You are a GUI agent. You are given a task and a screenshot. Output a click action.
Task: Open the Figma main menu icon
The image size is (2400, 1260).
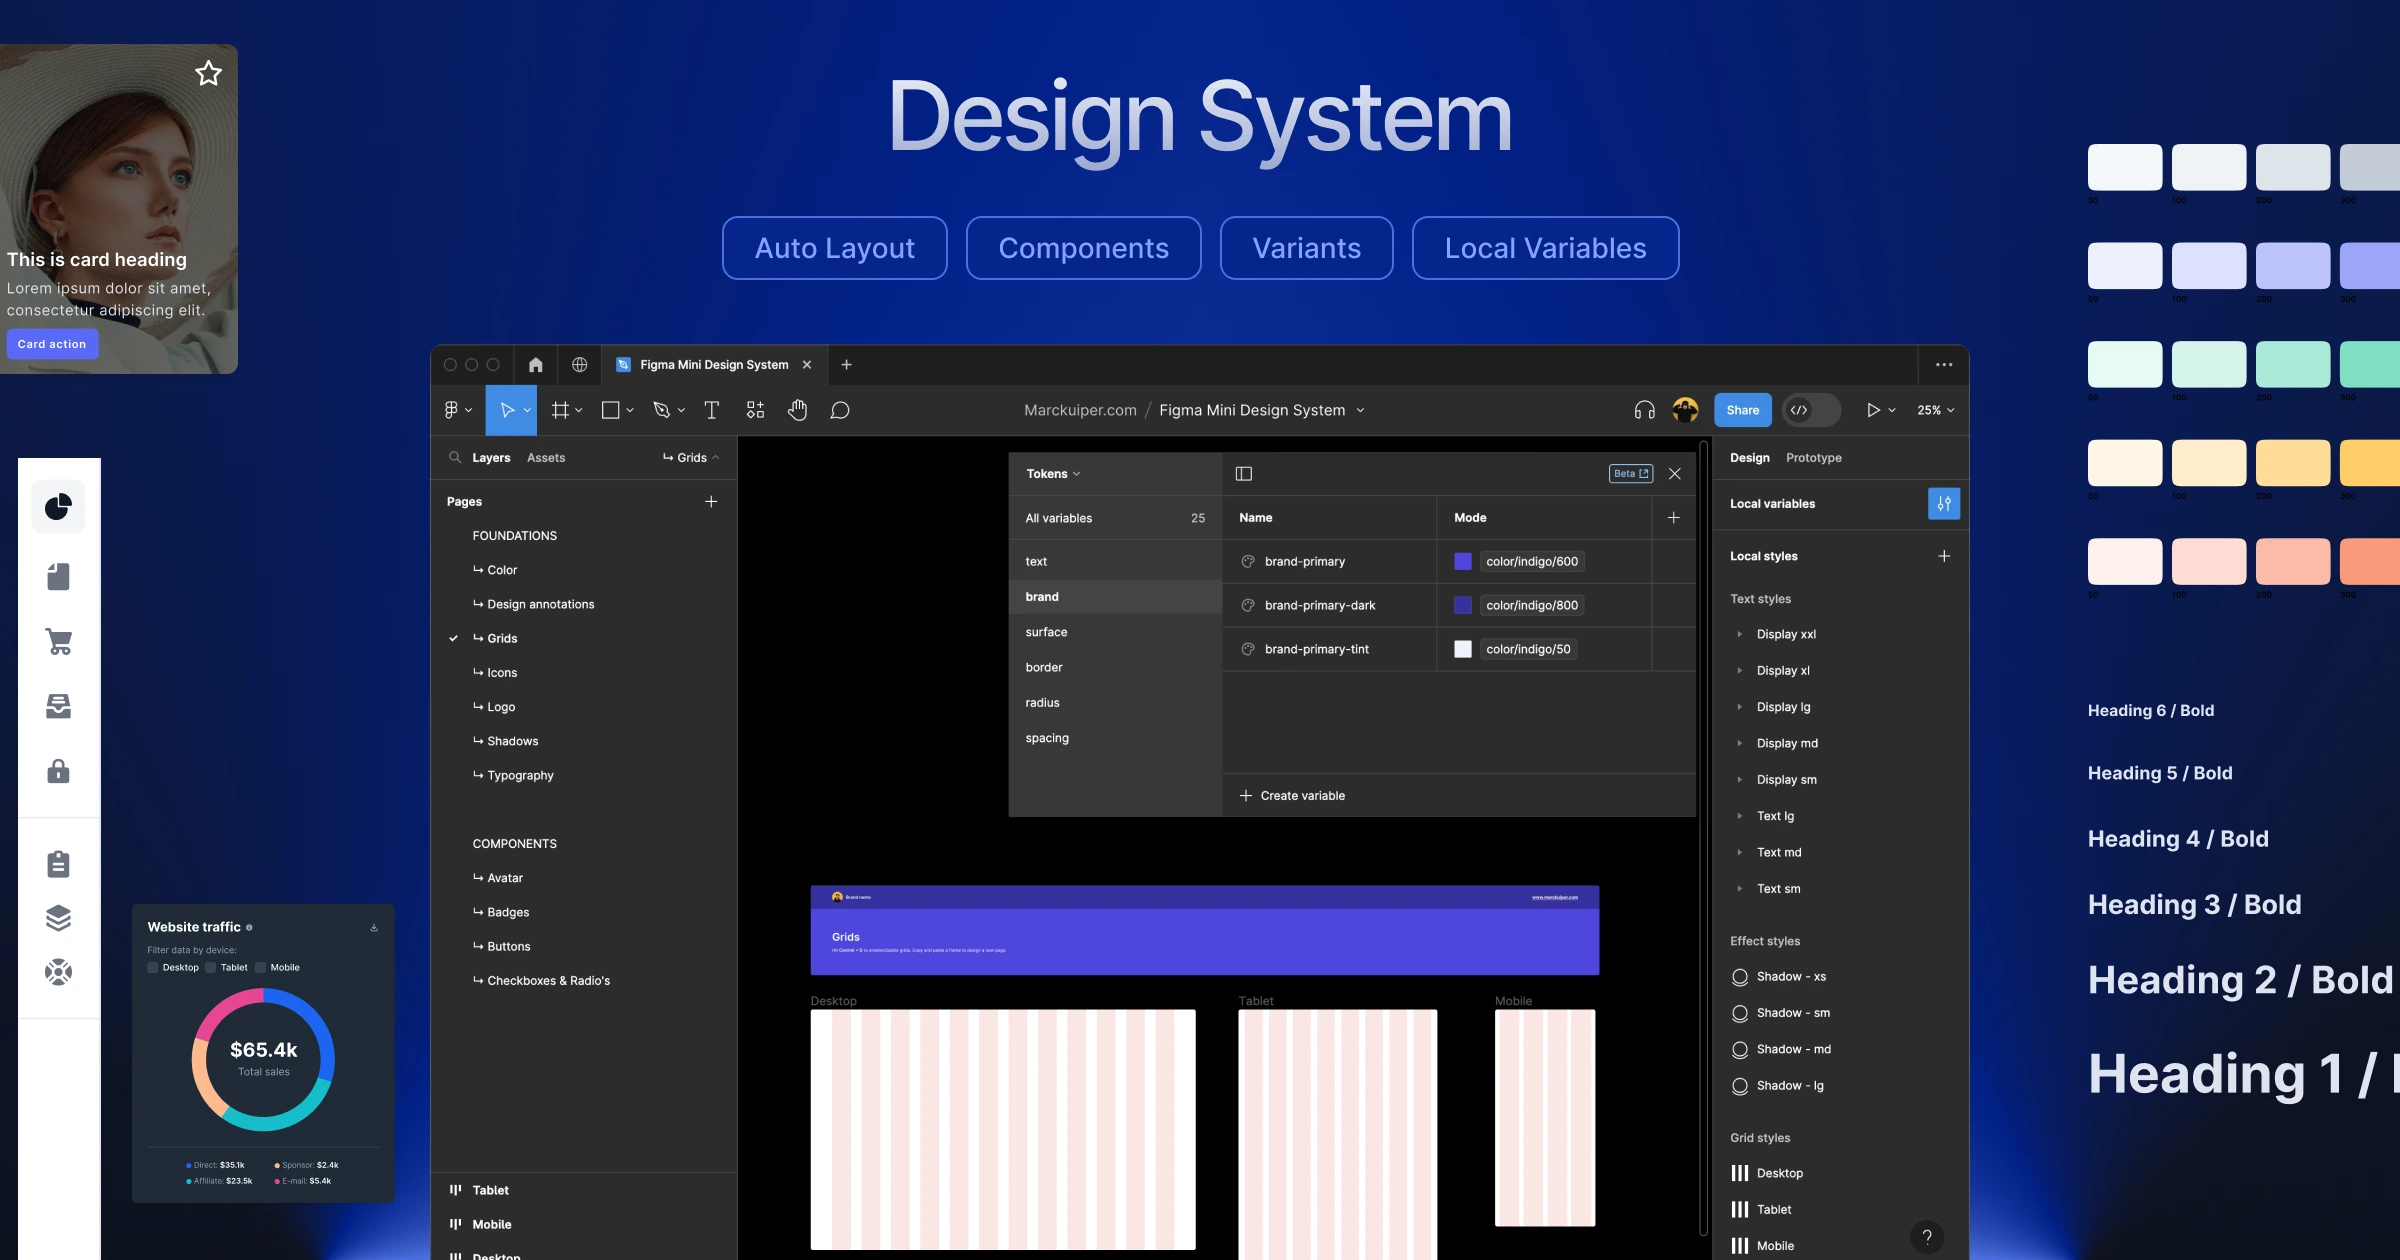point(457,410)
